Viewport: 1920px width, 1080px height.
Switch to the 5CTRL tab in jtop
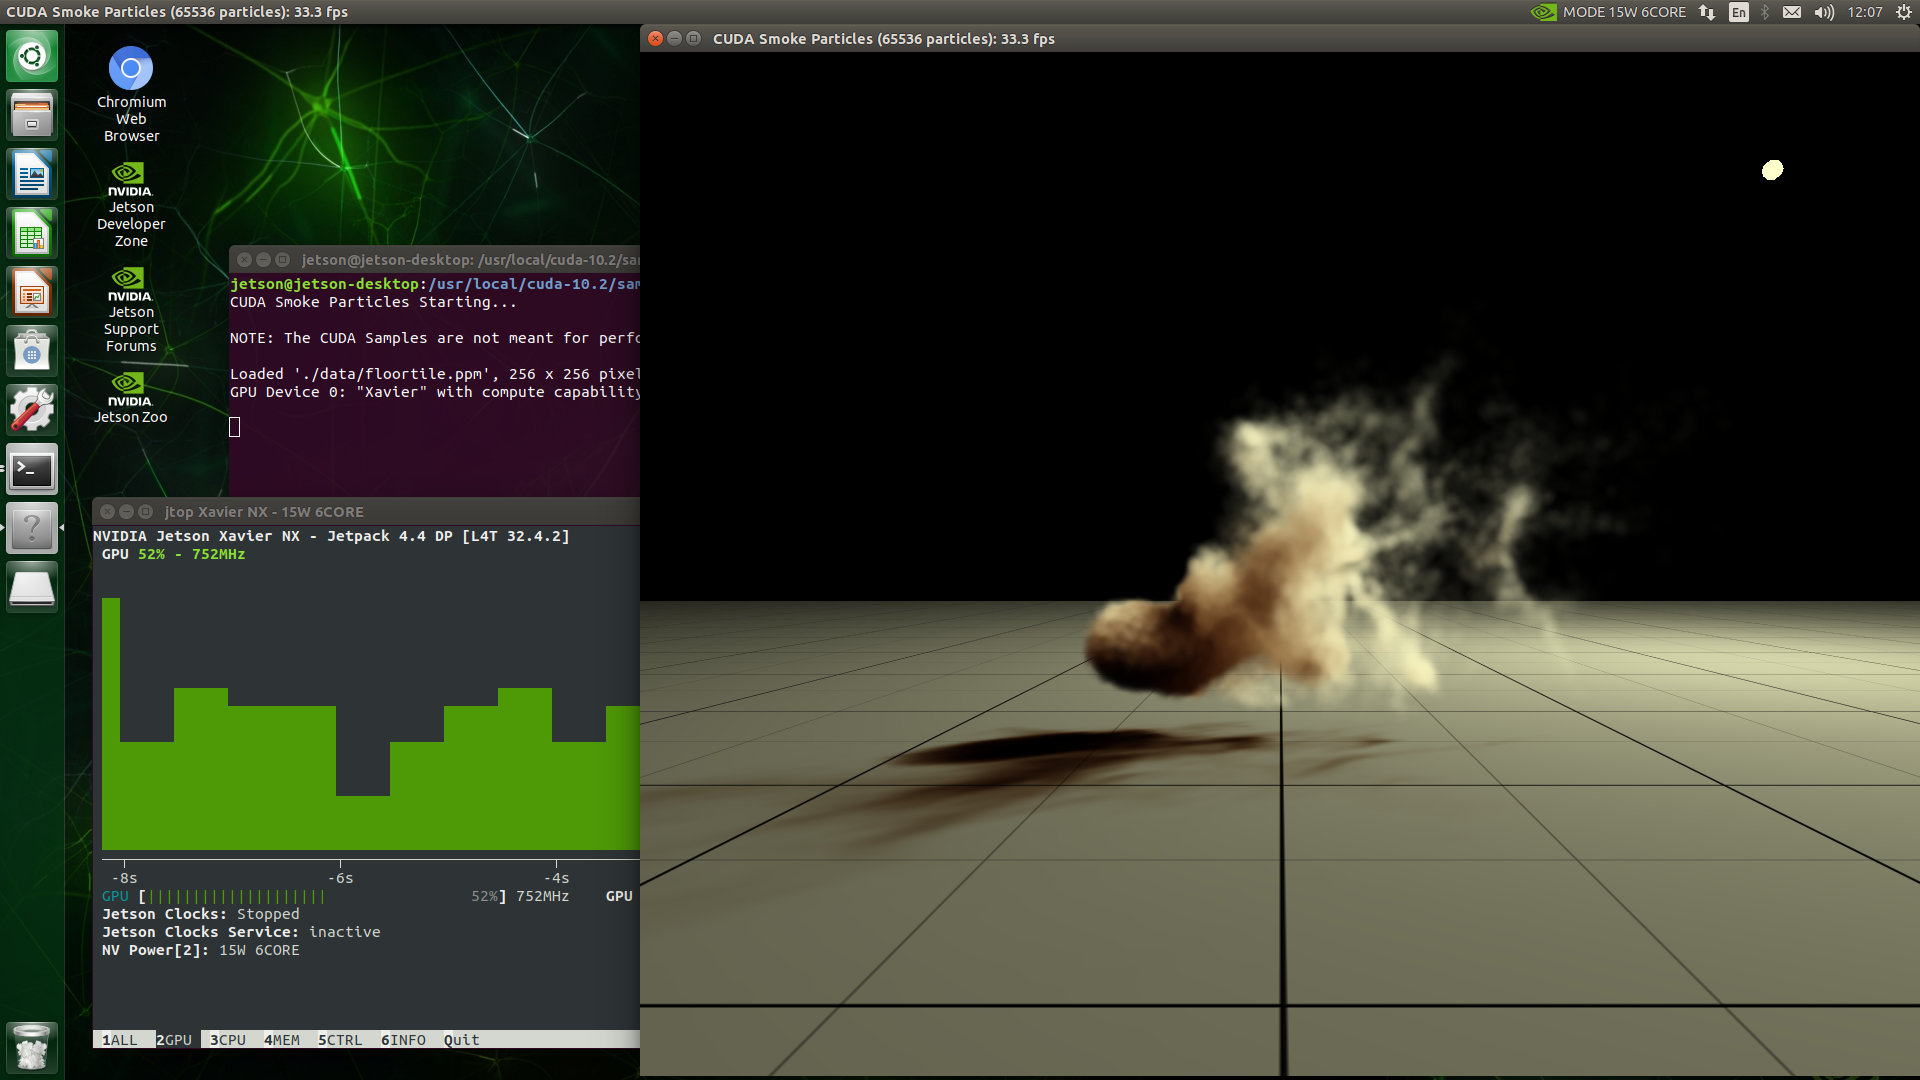(340, 1040)
